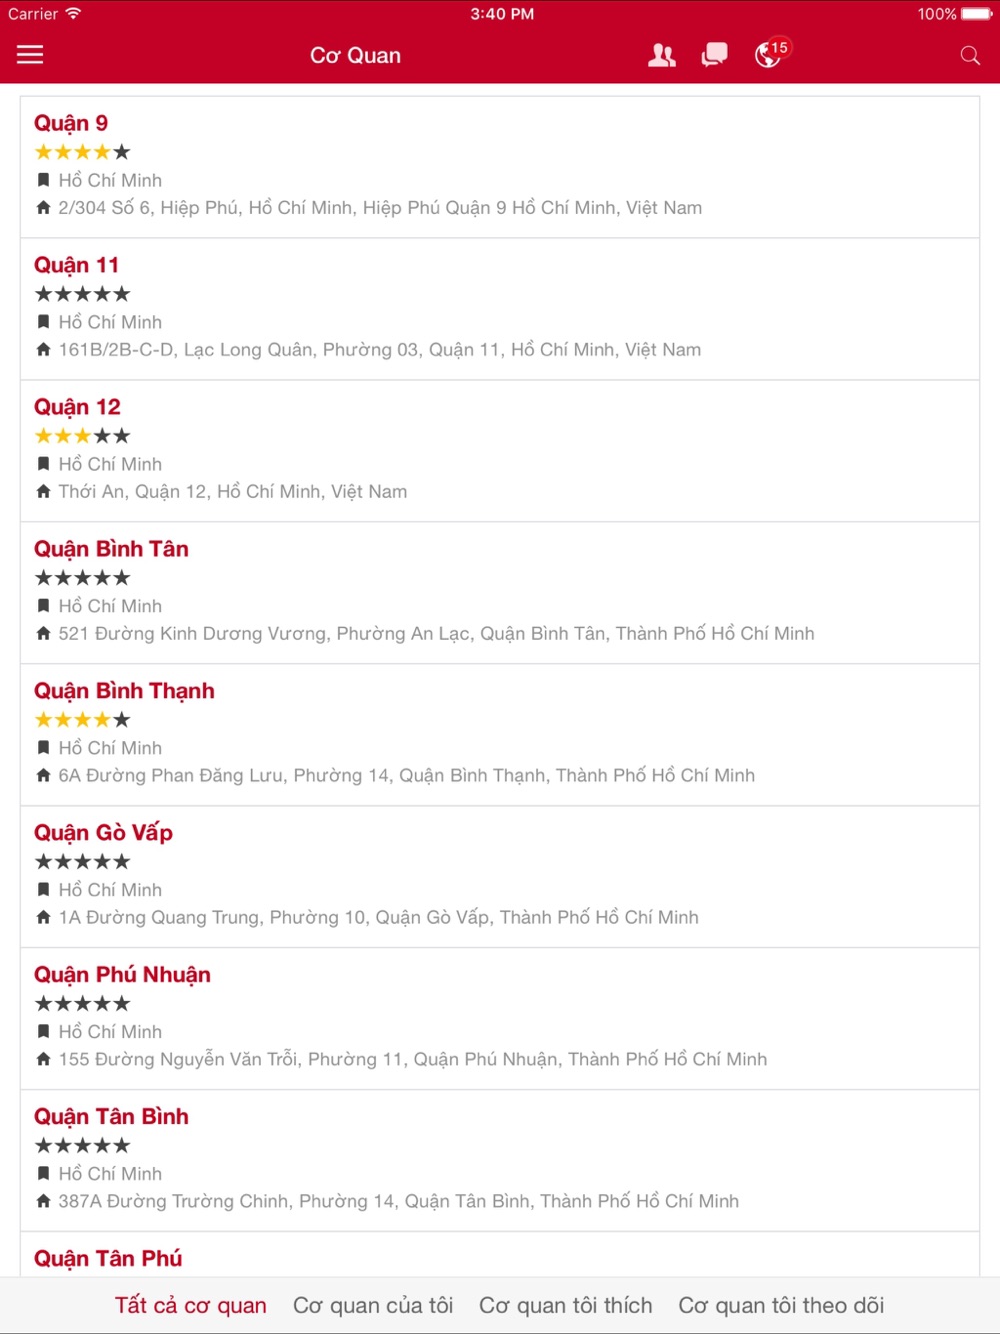Tap the search magnifier icon
This screenshot has height=1334, width=1000.
coord(970,55)
